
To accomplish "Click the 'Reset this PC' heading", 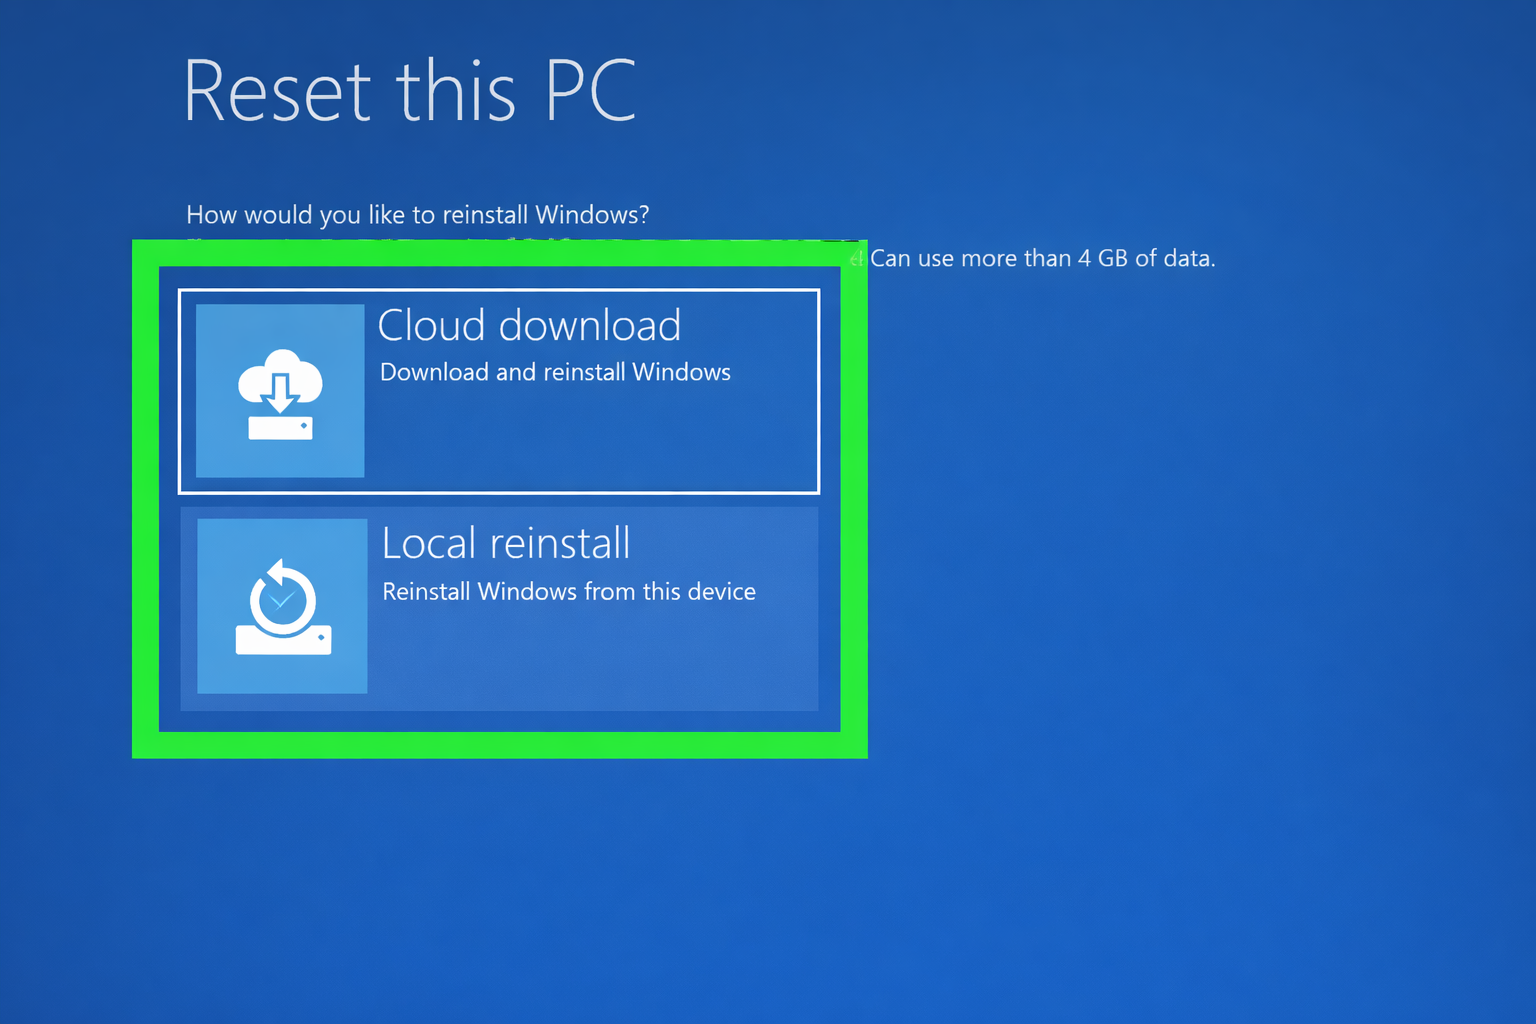I will click(x=410, y=90).
